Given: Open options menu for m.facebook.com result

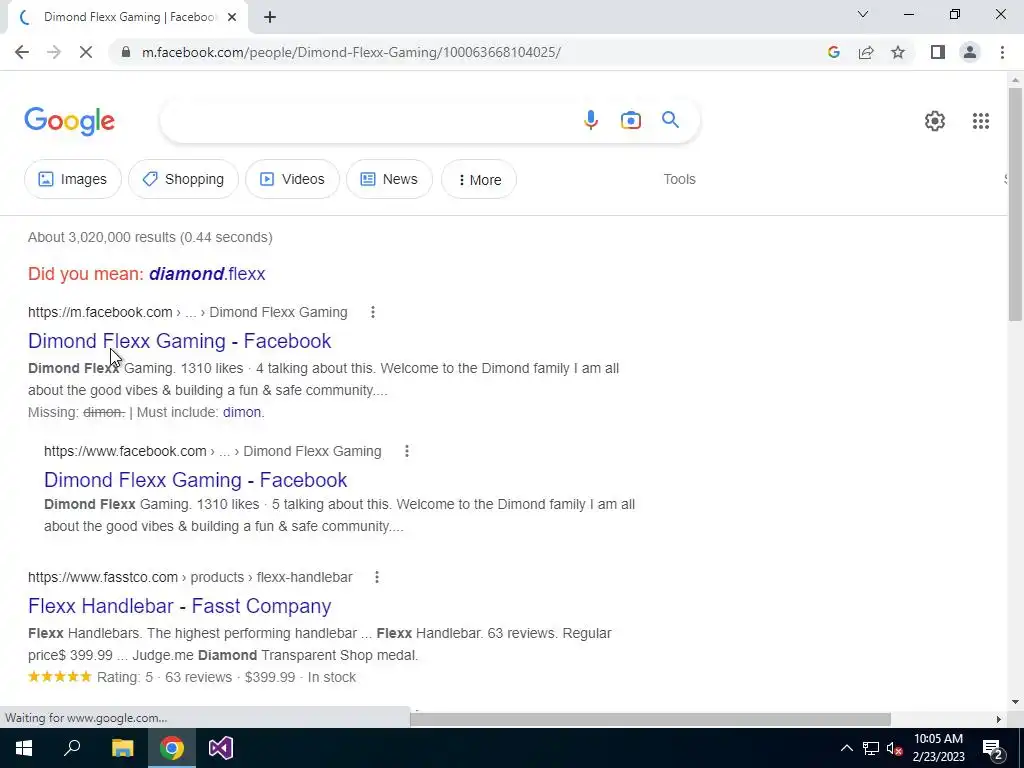Looking at the screenshot, I should click(373, 312).
